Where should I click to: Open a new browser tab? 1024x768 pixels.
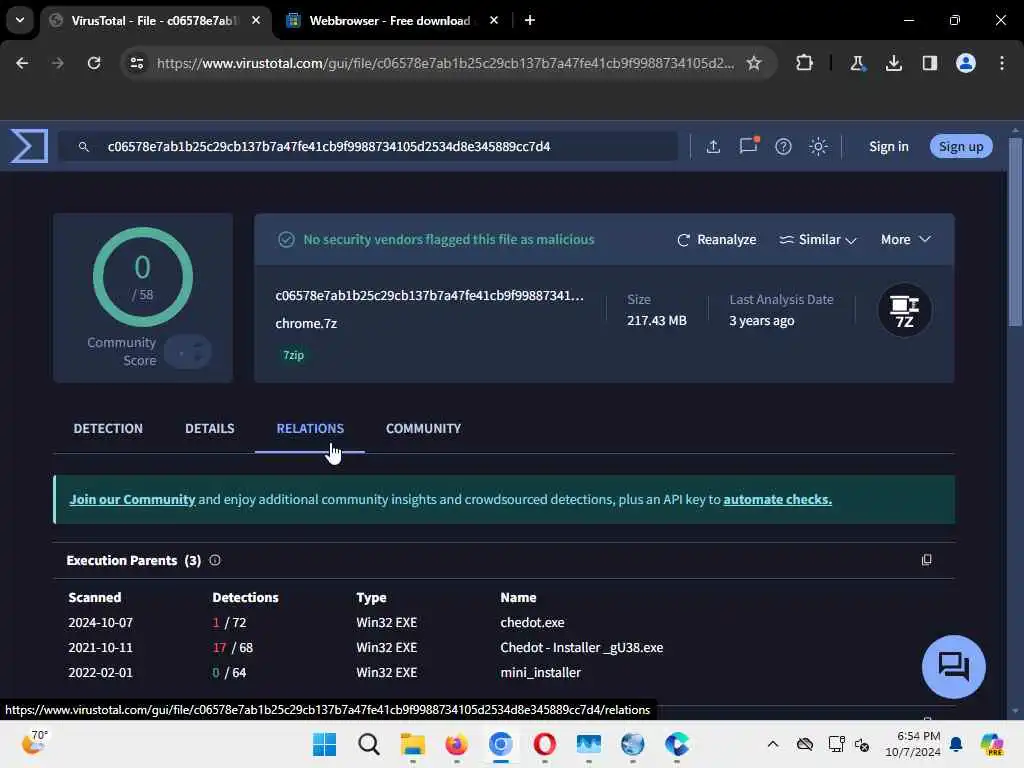[530, 20]
